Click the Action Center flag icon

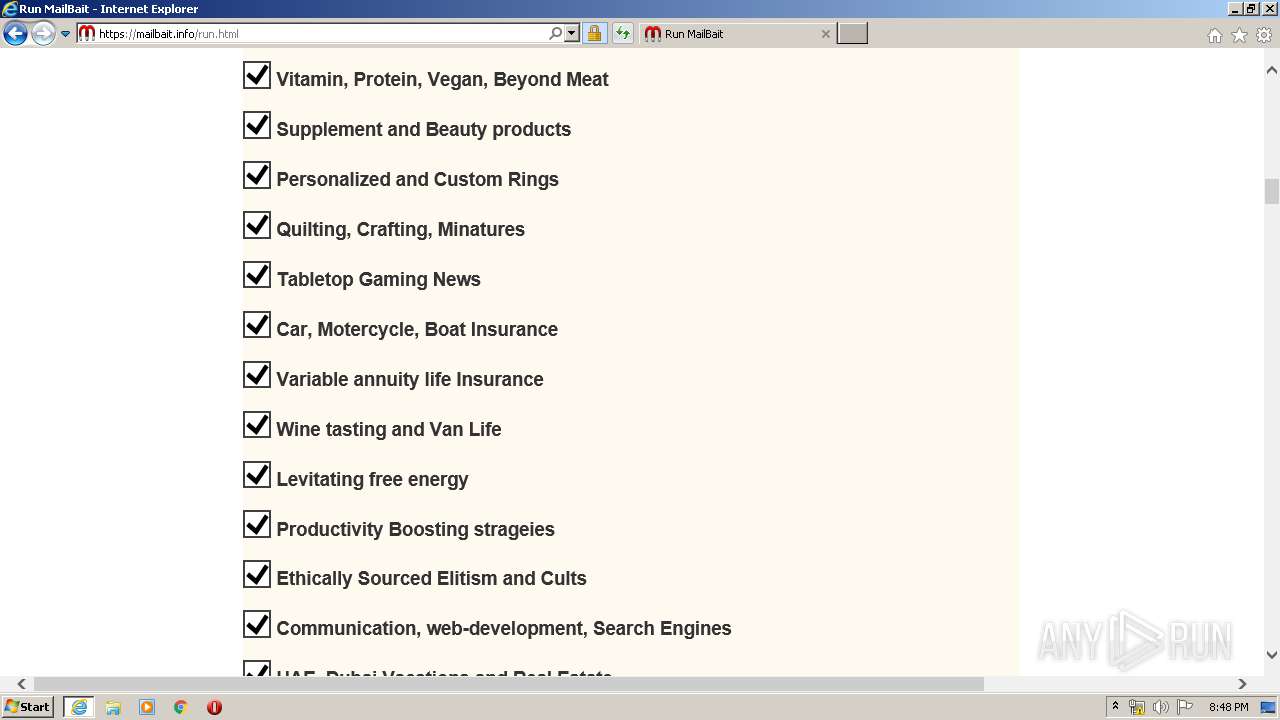pyautogui.click(x=1185, y=707)
